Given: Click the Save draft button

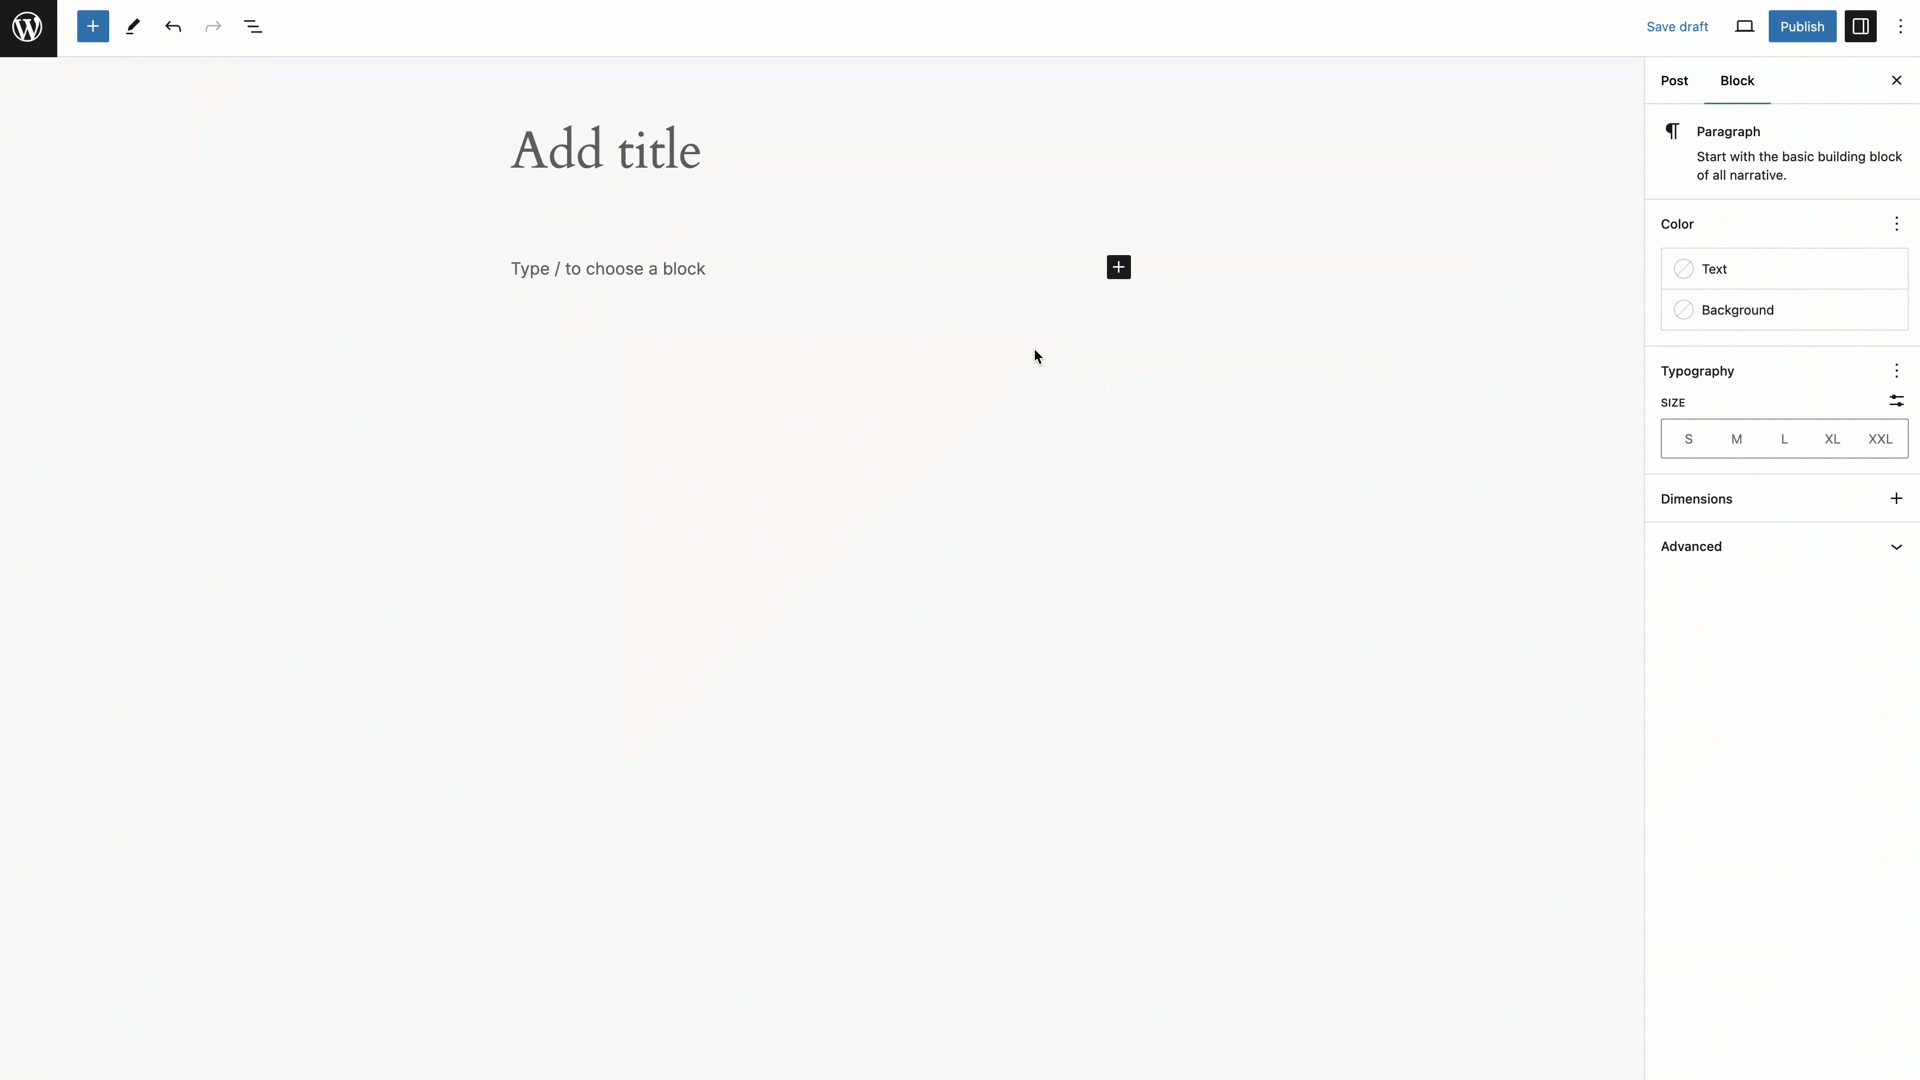Looking at the screenshot, I should coord(1677,26).
